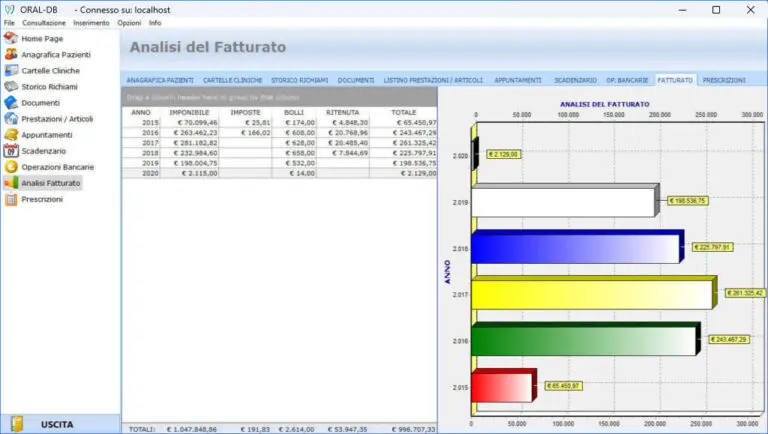This screenshot has height=434, width=768.
Task: Open Home Page sidebar icon
Action: (x=11, y=38)
